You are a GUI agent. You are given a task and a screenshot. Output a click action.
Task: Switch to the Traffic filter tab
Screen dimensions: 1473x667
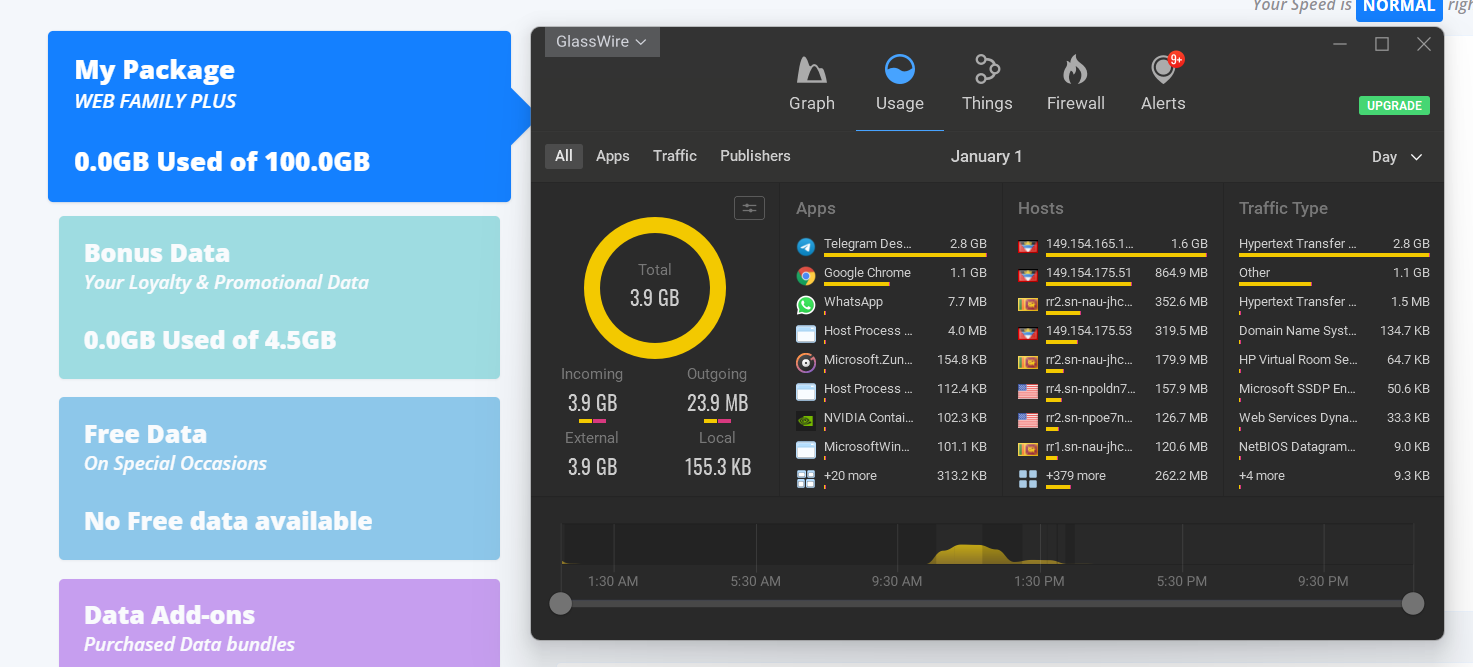pos(675,156)
